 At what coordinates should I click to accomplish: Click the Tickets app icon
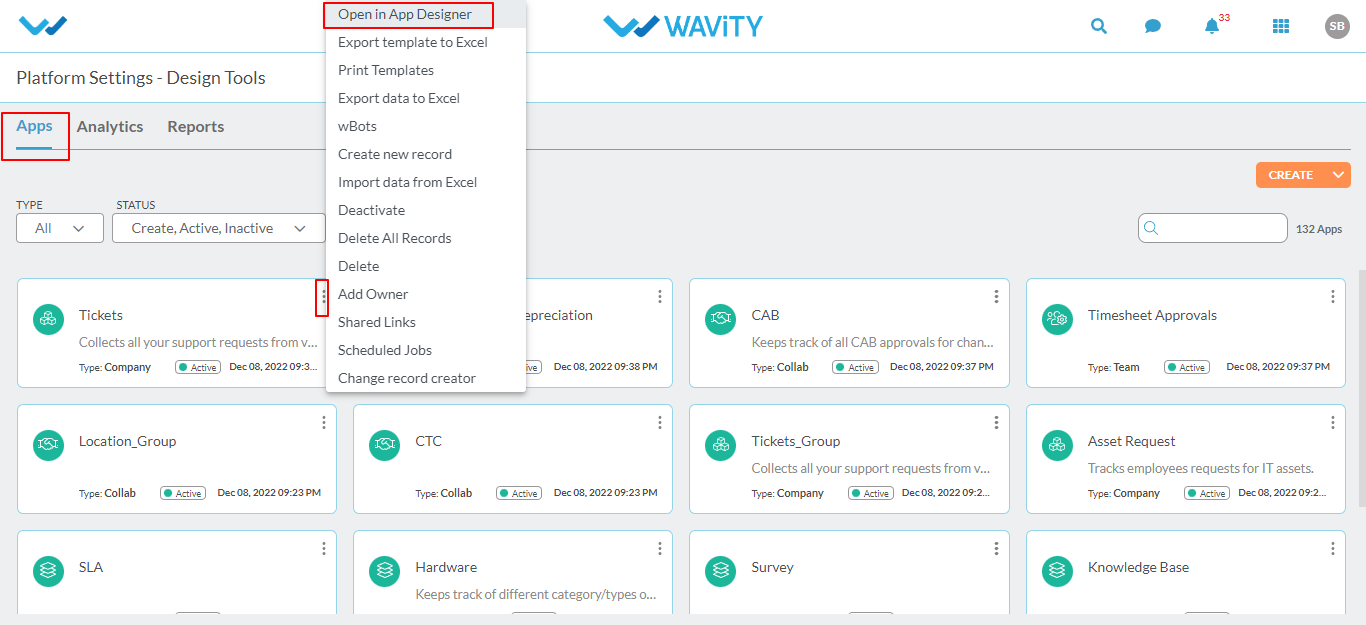tap(48, 319)
